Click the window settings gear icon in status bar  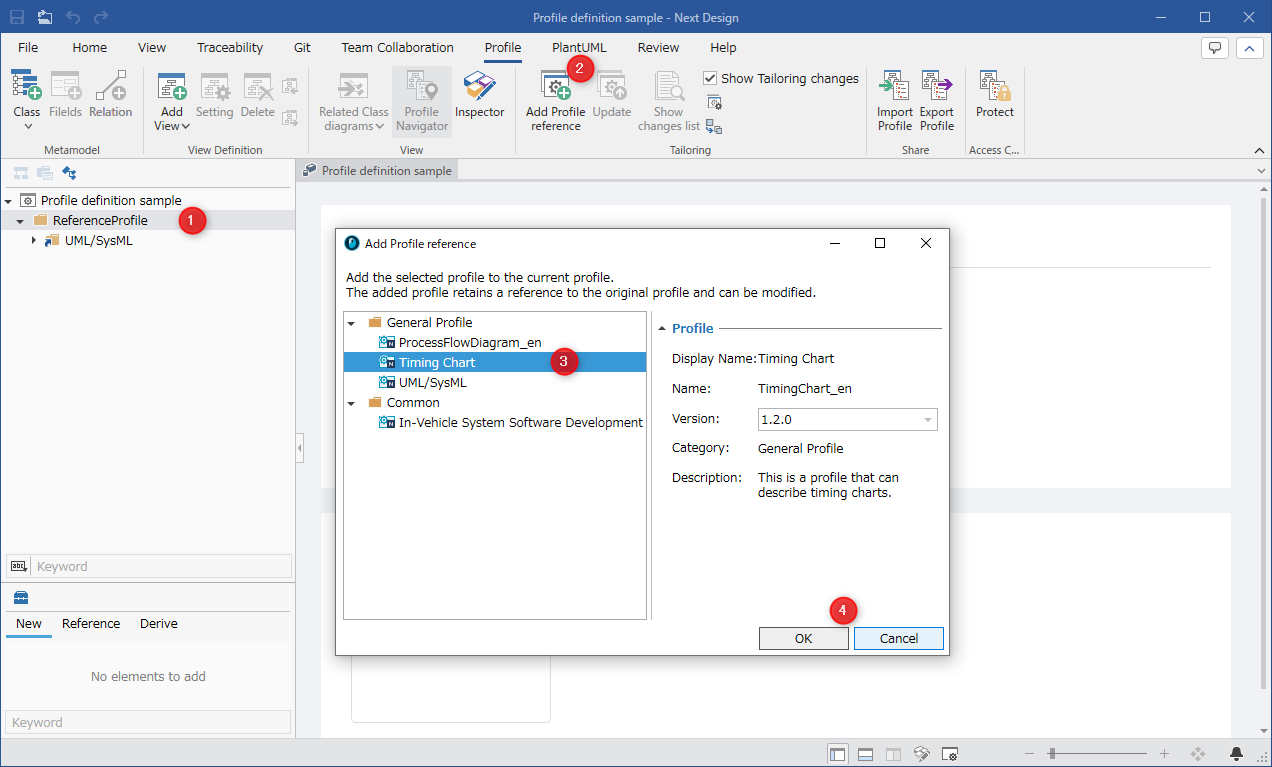(x=950, y=753)
